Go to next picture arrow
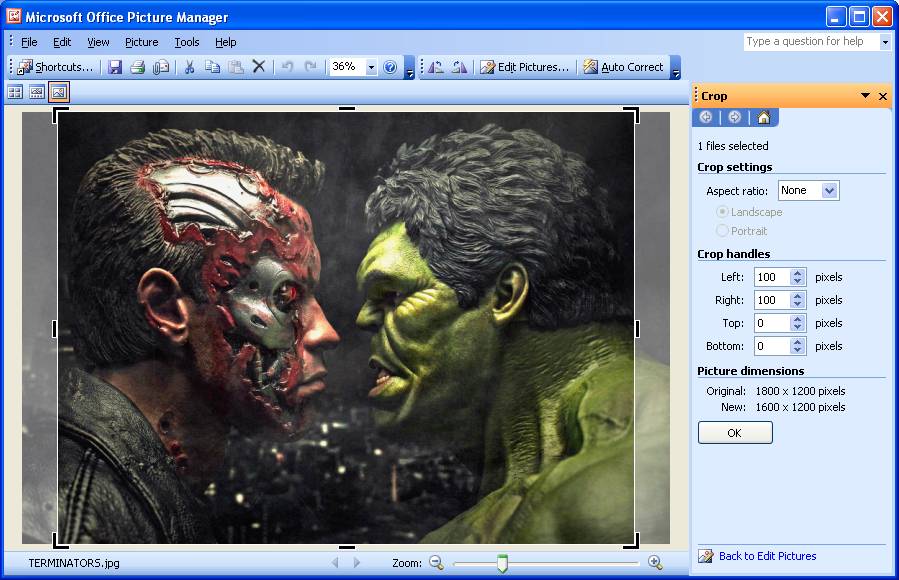This screenshot has width=899, height=580. pos(357,562)
